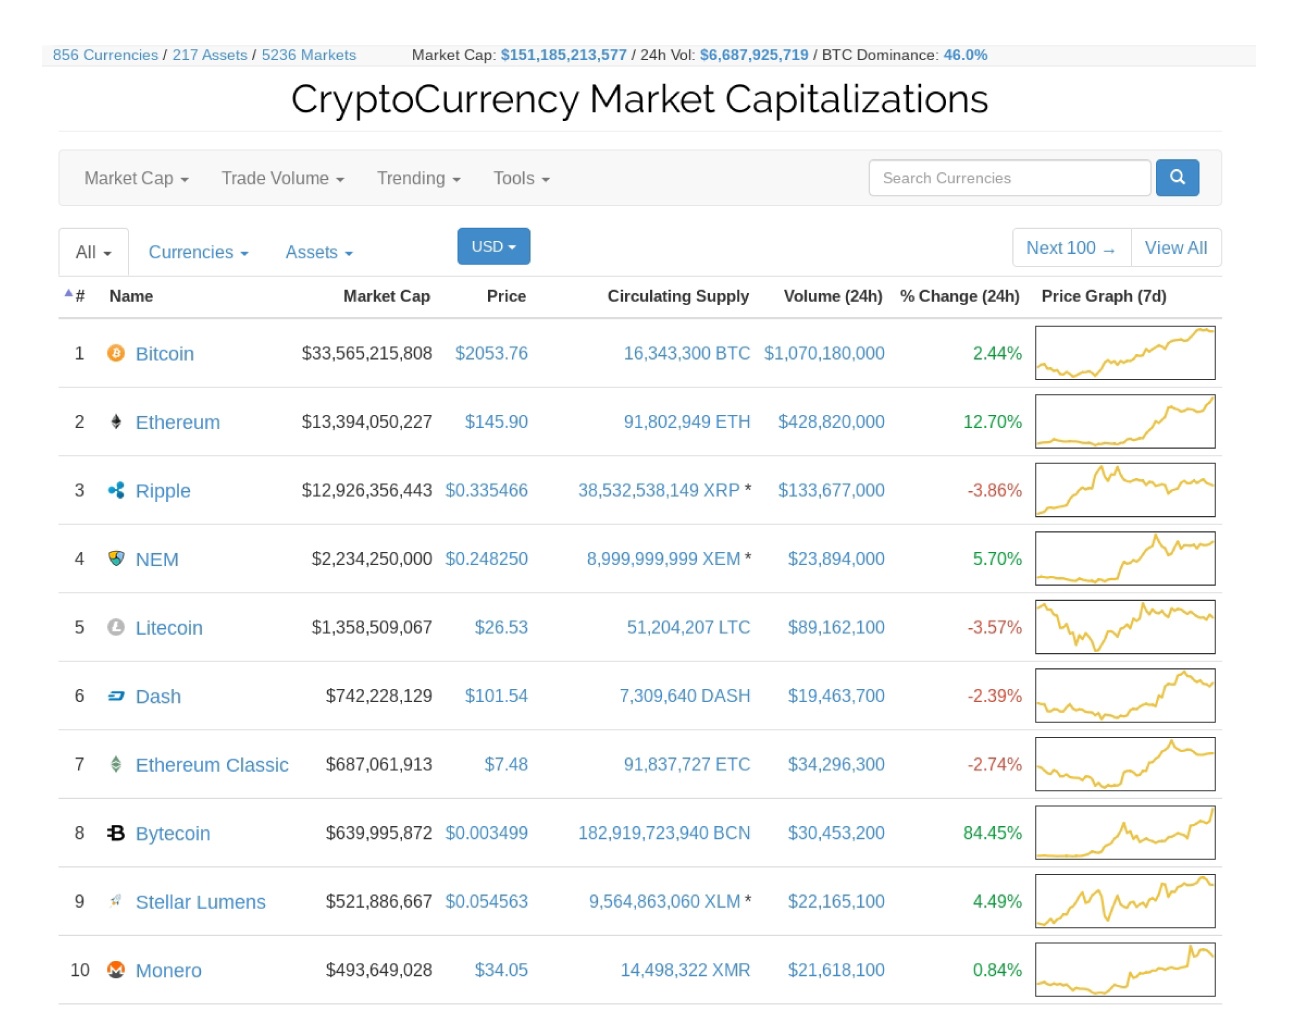Sort table by Market Cap column header
The width and height of the screenshot is (1294, 1022).
(387, 296)
